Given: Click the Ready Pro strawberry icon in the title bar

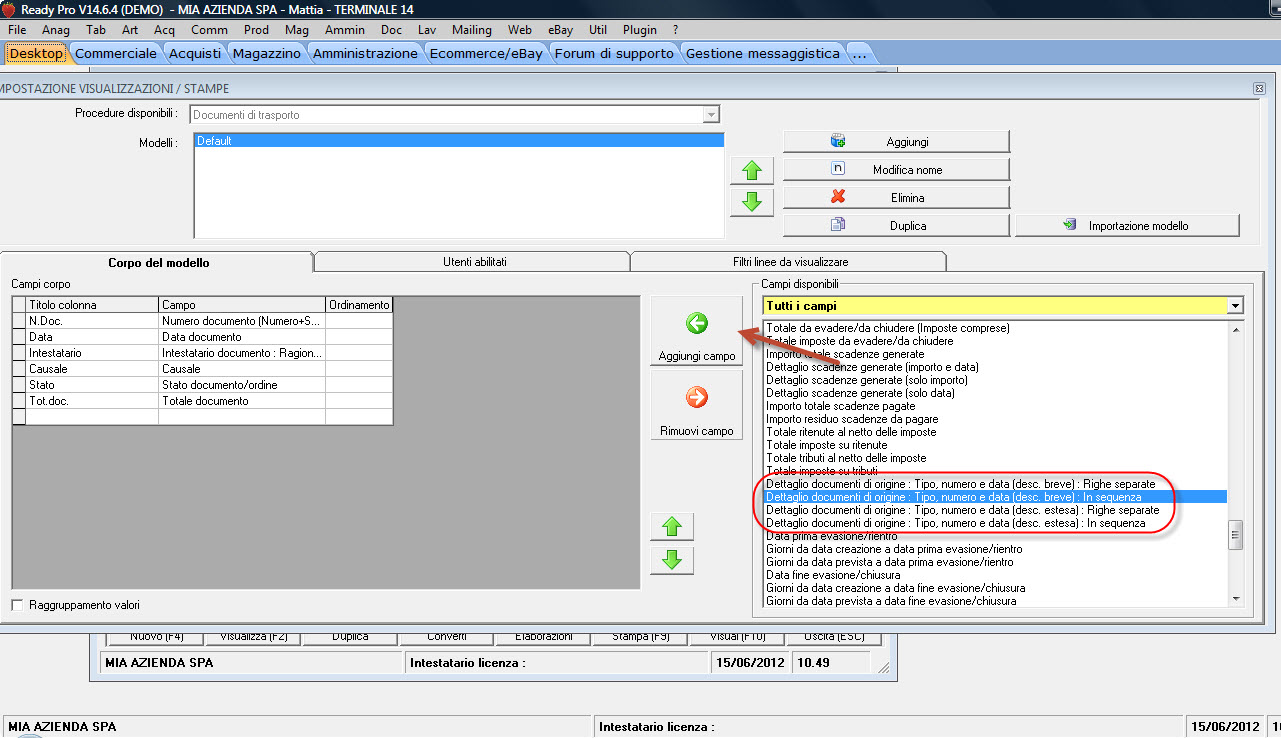Looking at the screenshot, I should (x=9, y=10).
